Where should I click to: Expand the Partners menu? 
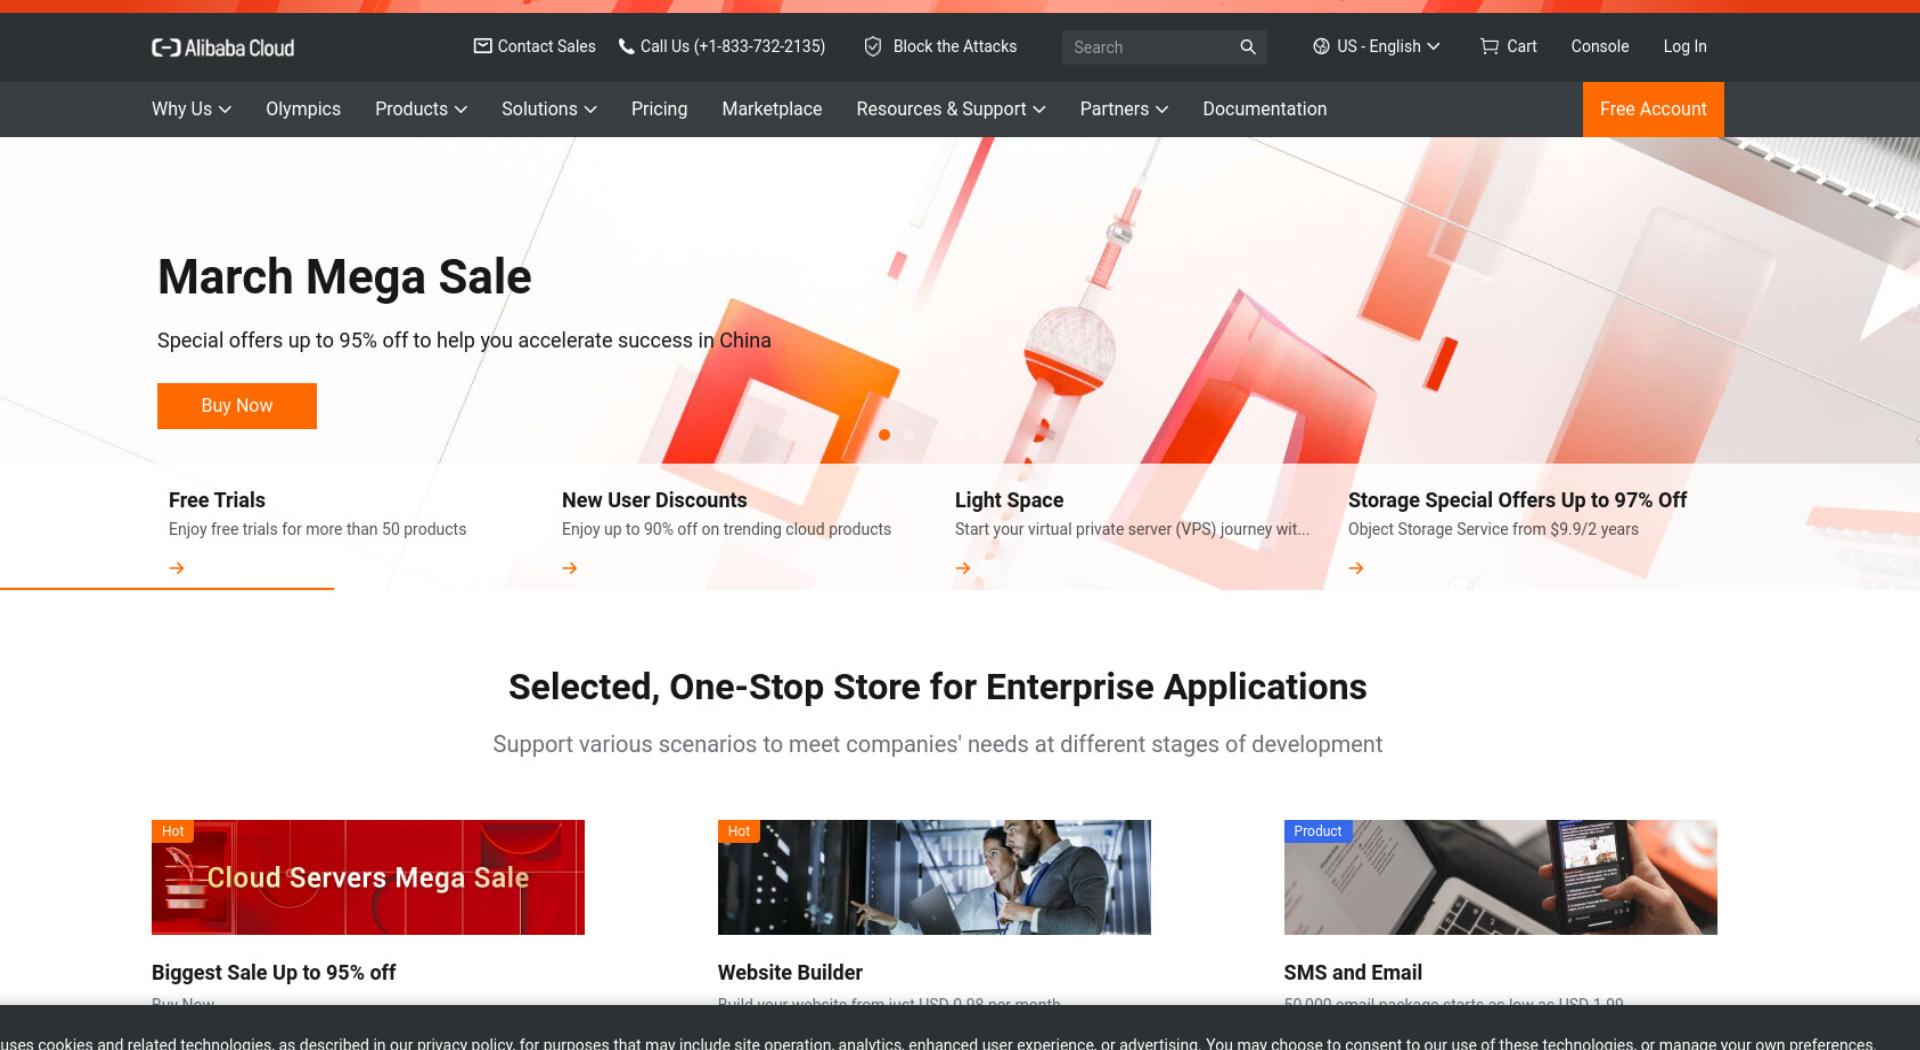(1124, 109)
